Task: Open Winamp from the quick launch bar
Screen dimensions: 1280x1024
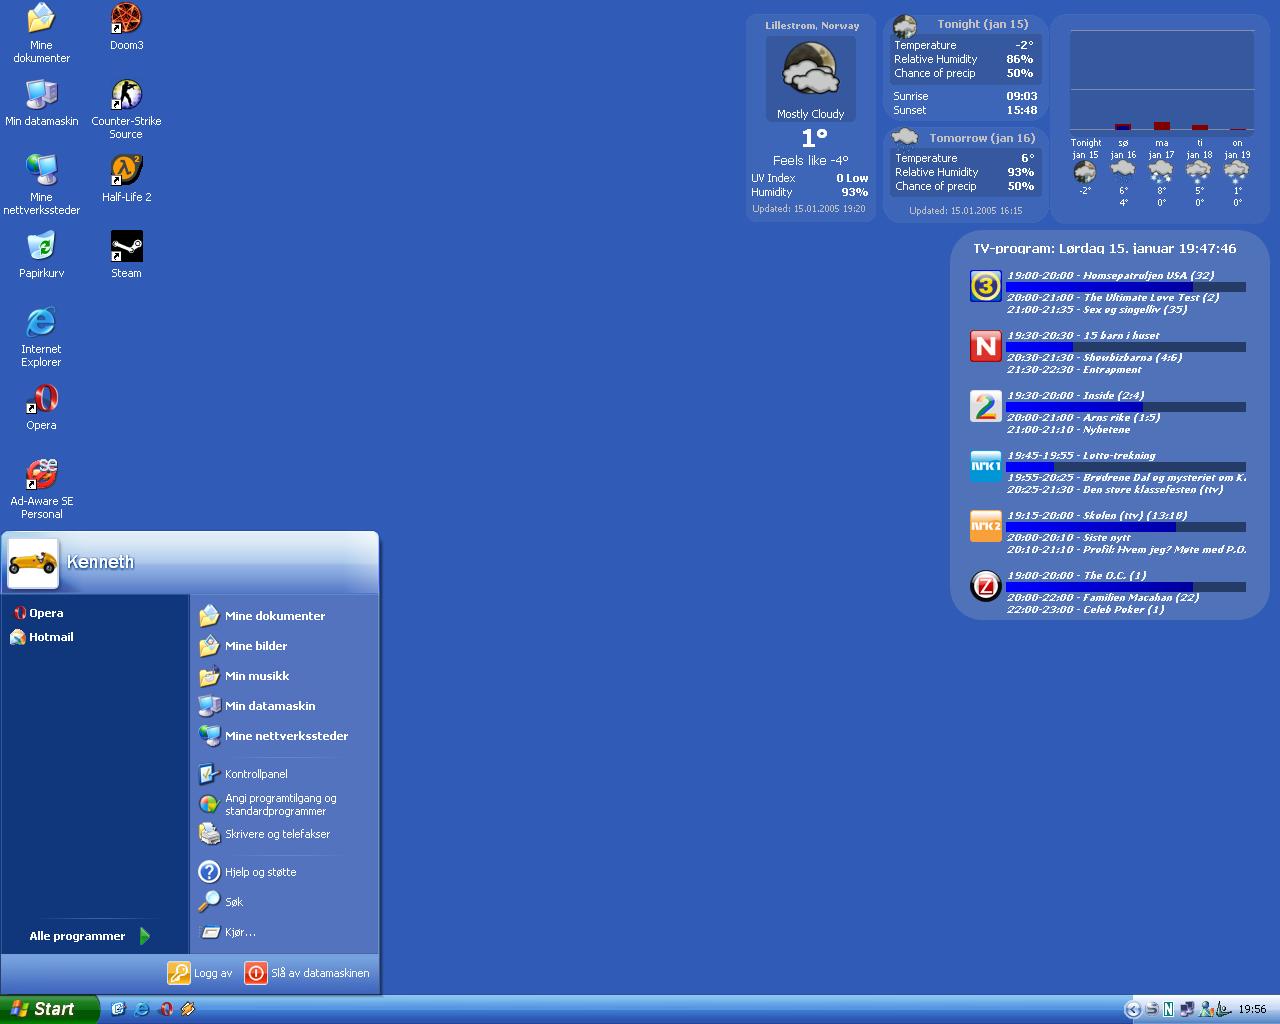Action: [x=188, y=1009]
